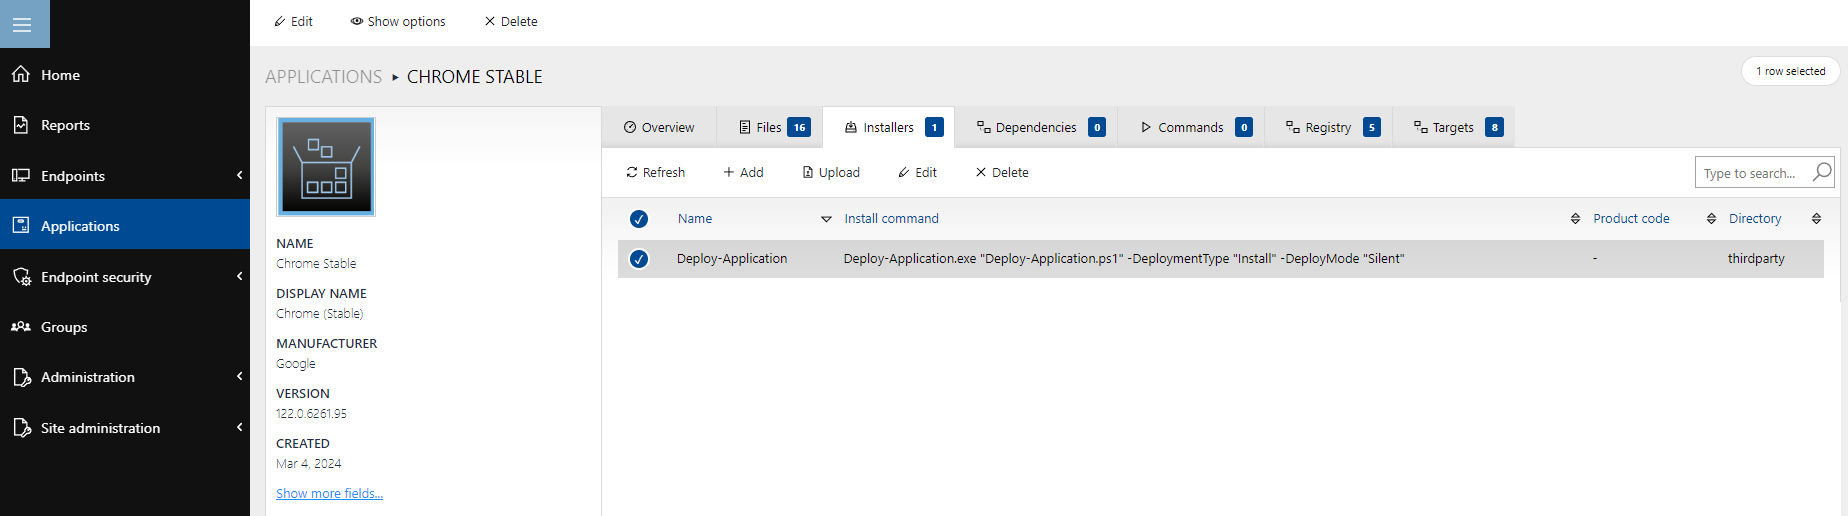1848x516 pixels.
Task: Click the Reports icon in sidebar
Action: (x=21, y=125)
